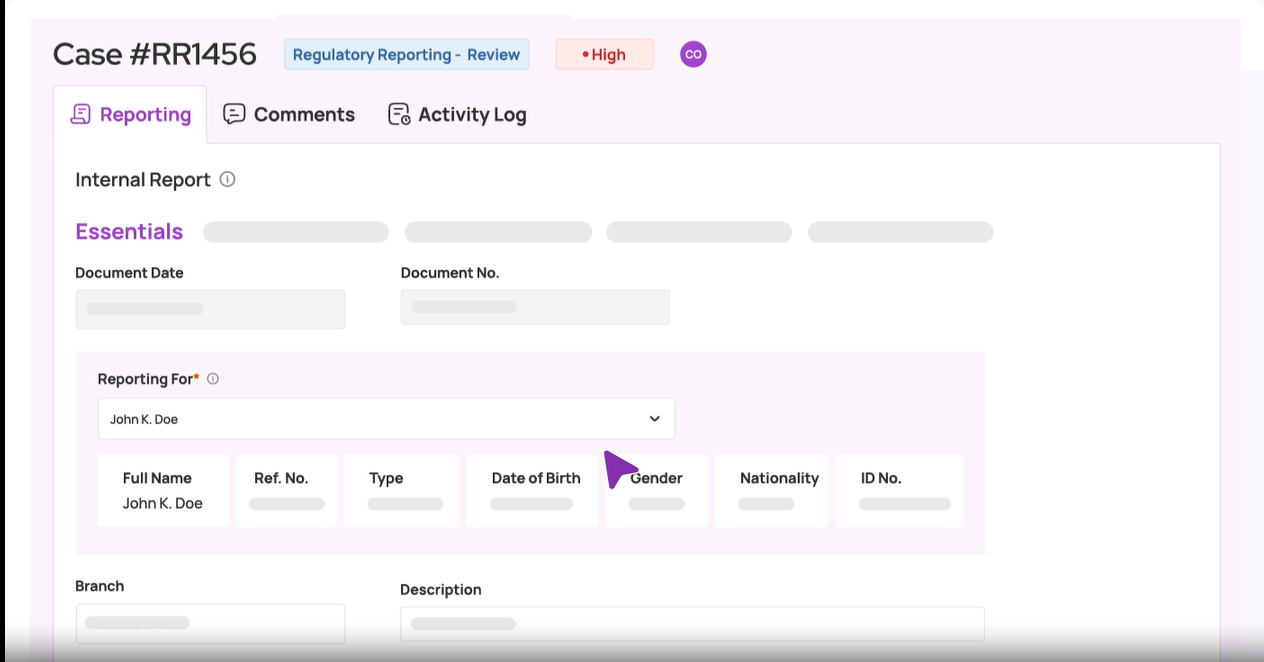Select the High priority label
Viewport: 1264px width, 662px height.
(610, 55)
